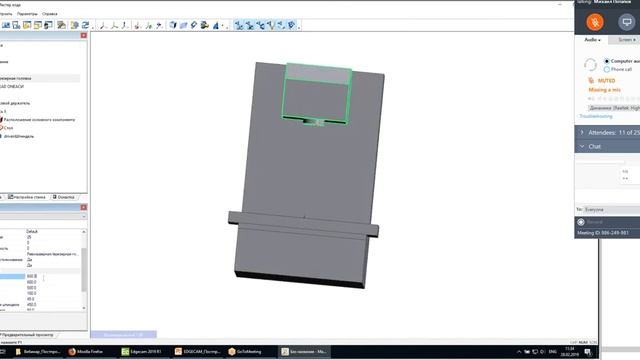Close the upper left tree panel
This screenshot has height=360, width=640.
84,36
